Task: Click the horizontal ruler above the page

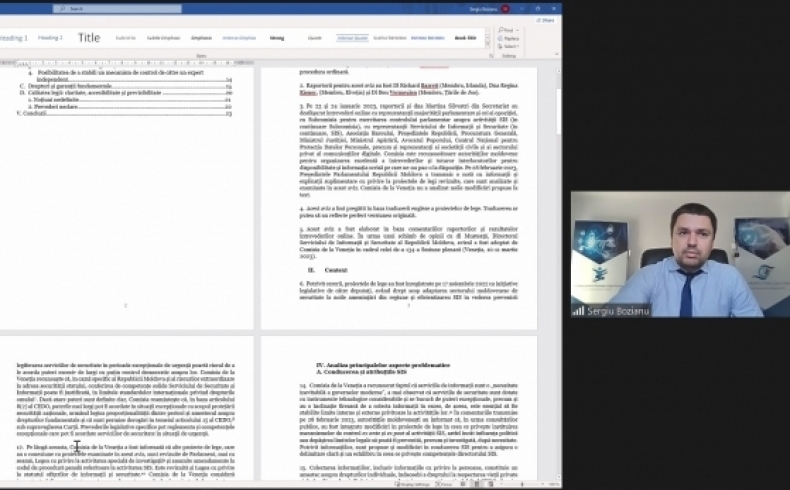Action: (126, 63)
